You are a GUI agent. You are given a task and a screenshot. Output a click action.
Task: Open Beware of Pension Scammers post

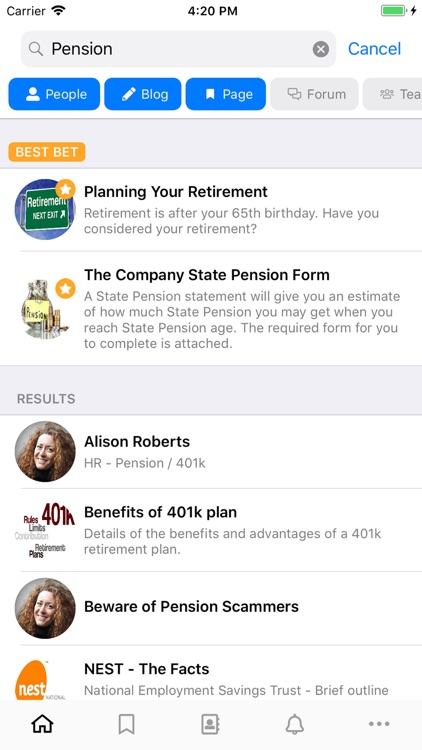[x=211, y=607]
